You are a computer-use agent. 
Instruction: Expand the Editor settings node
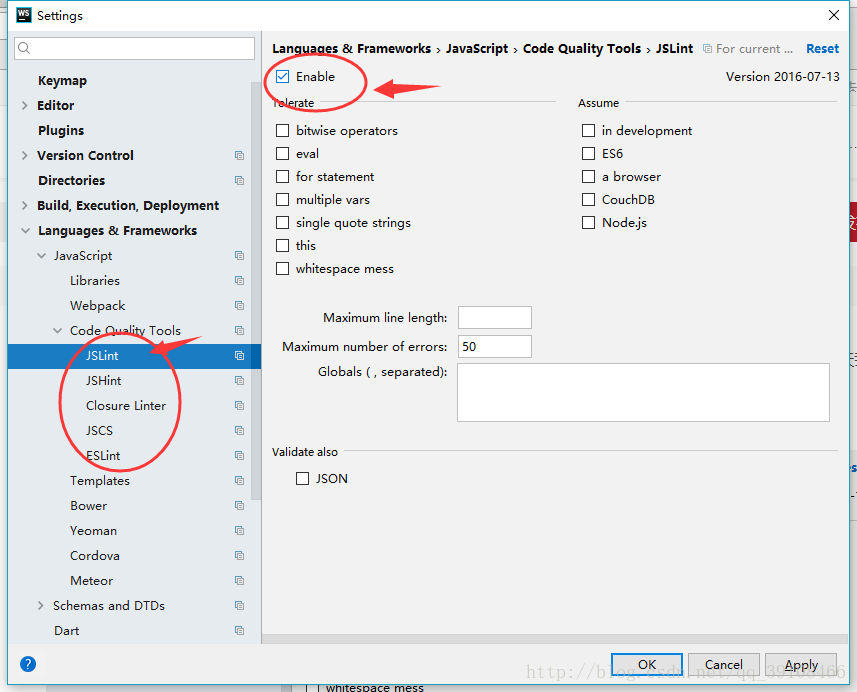(x=24, y=105)
